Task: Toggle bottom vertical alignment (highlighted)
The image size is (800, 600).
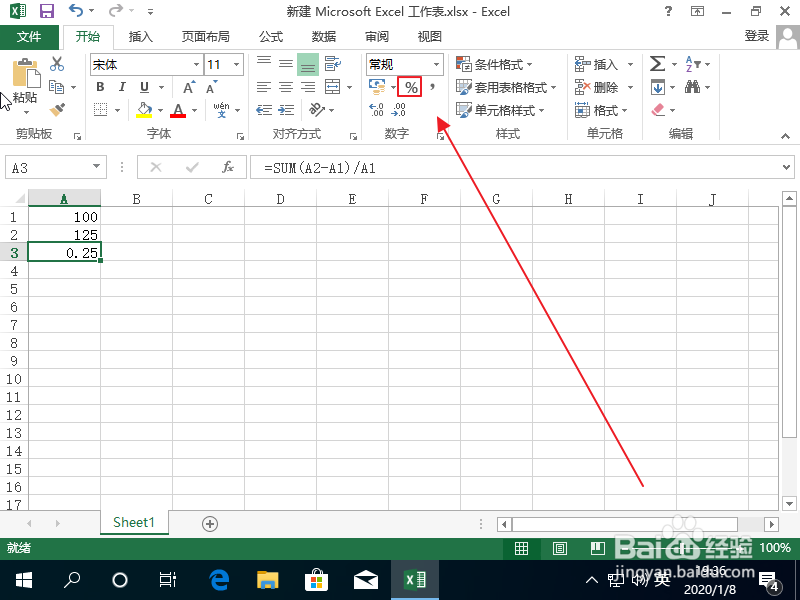Action: coord(308,64)
